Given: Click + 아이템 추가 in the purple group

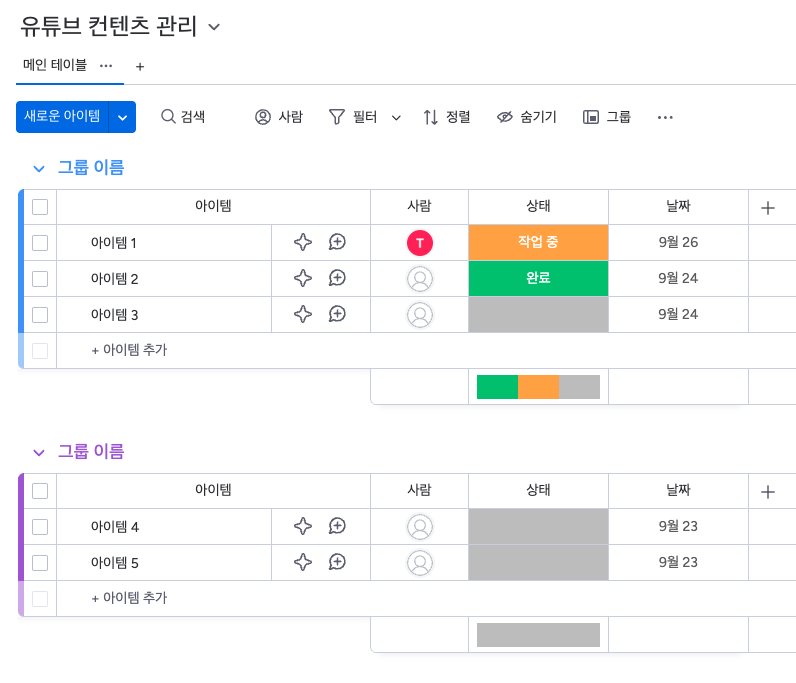Looking at the screenshot, I should (x=129, y=598).
